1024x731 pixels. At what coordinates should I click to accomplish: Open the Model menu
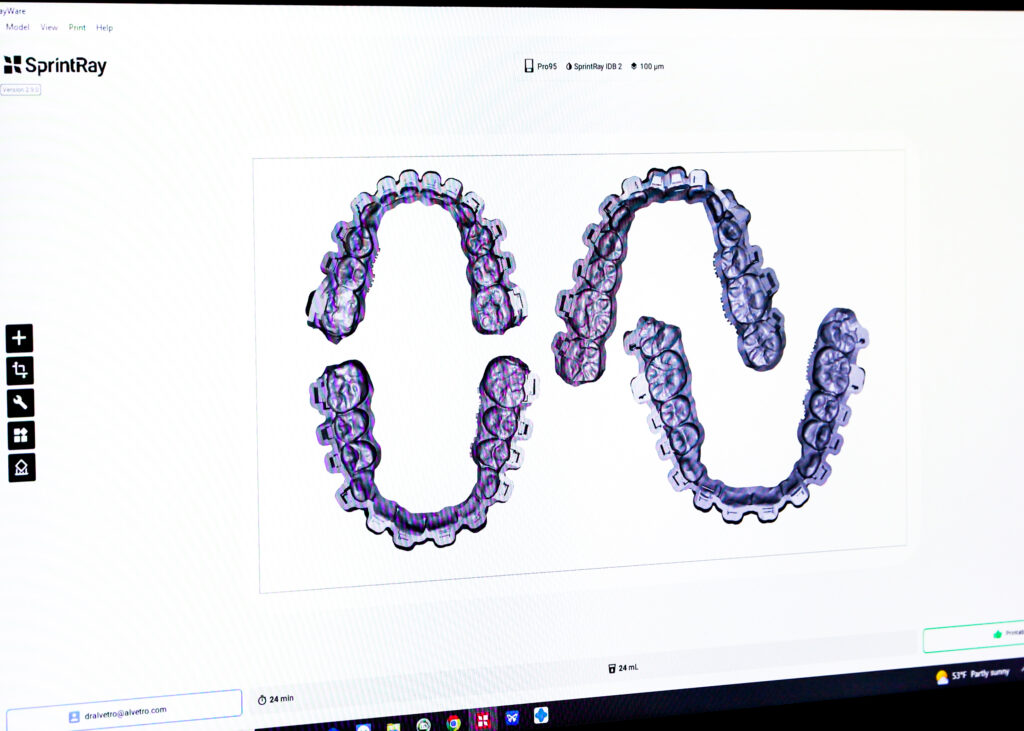click(x=17, y=27)
